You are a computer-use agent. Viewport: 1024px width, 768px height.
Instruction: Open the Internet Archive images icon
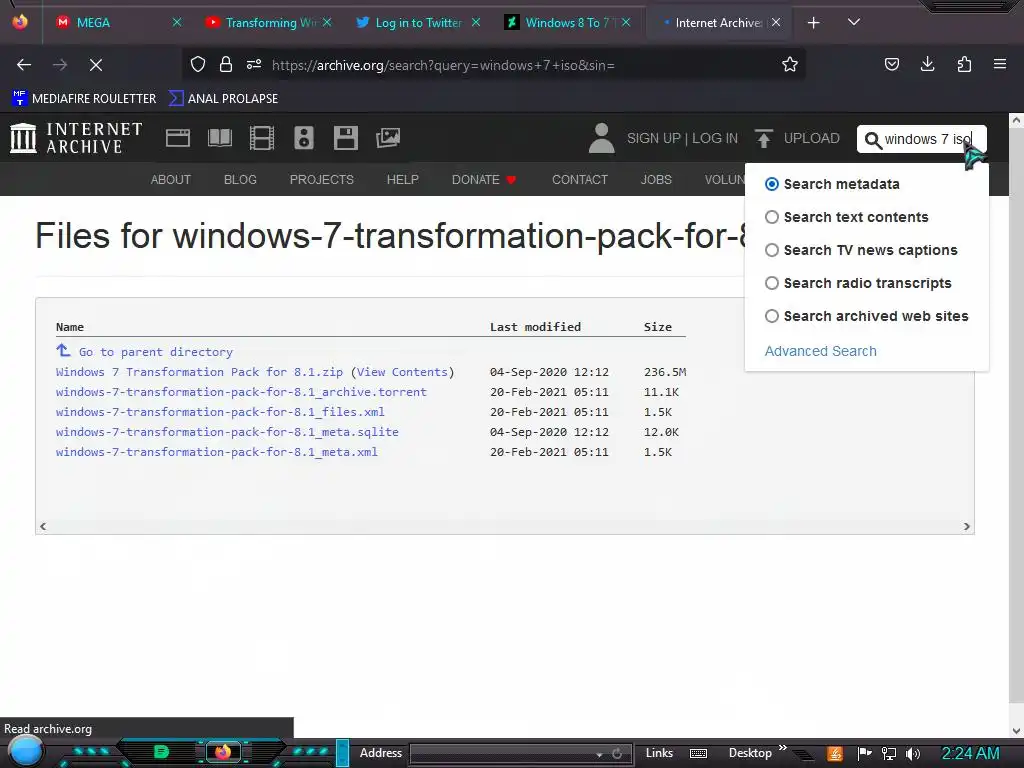pos(388,138)
